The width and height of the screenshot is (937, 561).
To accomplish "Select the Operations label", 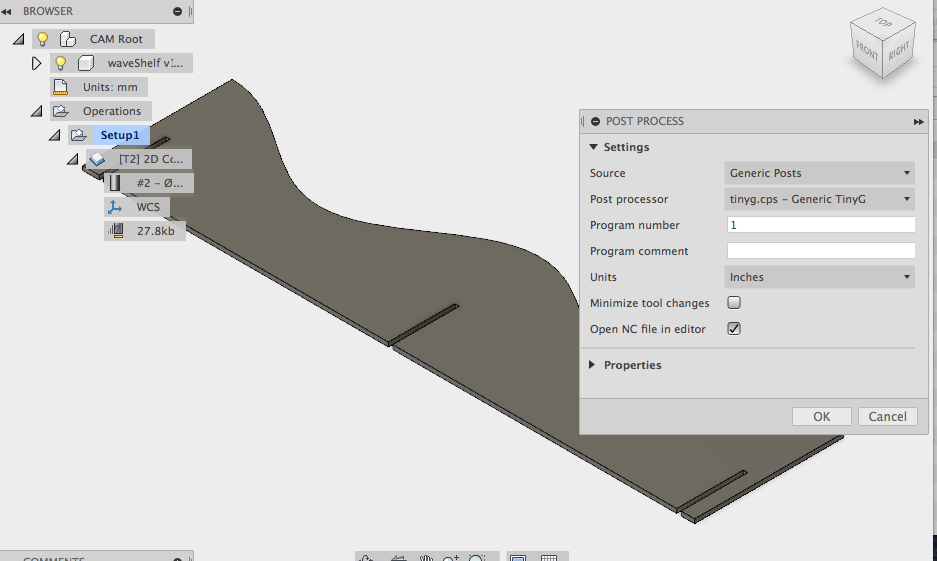I will tap(112, 111).
